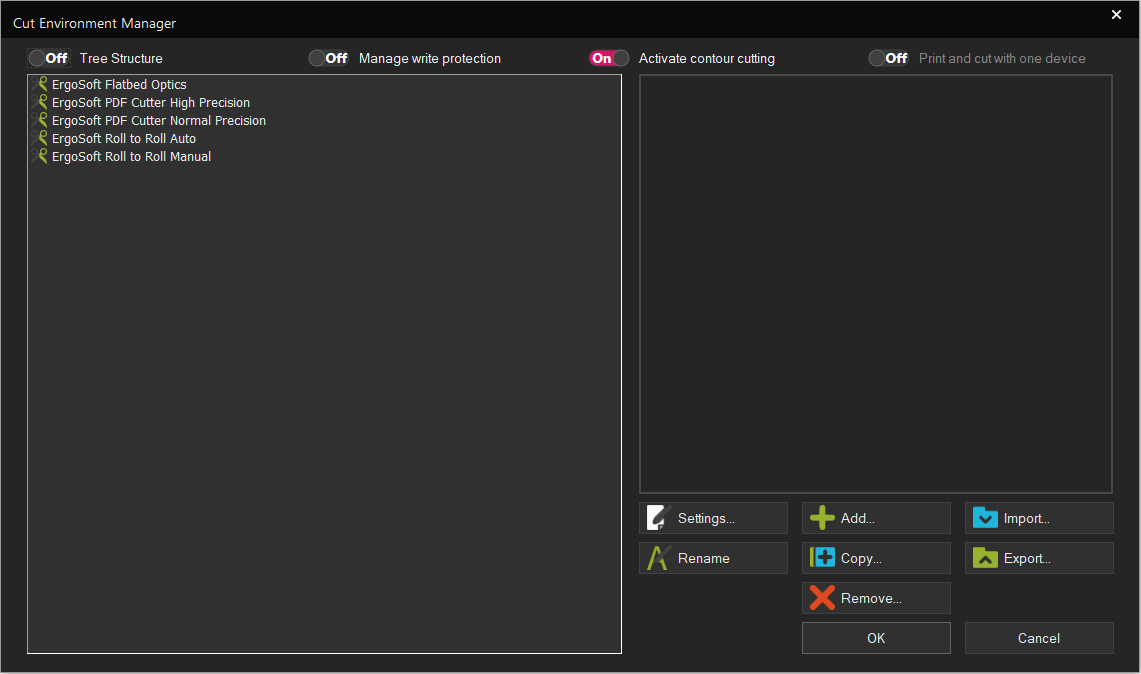Click the blue folder icon on Import

pyautogui.click(x=985, y=518)
